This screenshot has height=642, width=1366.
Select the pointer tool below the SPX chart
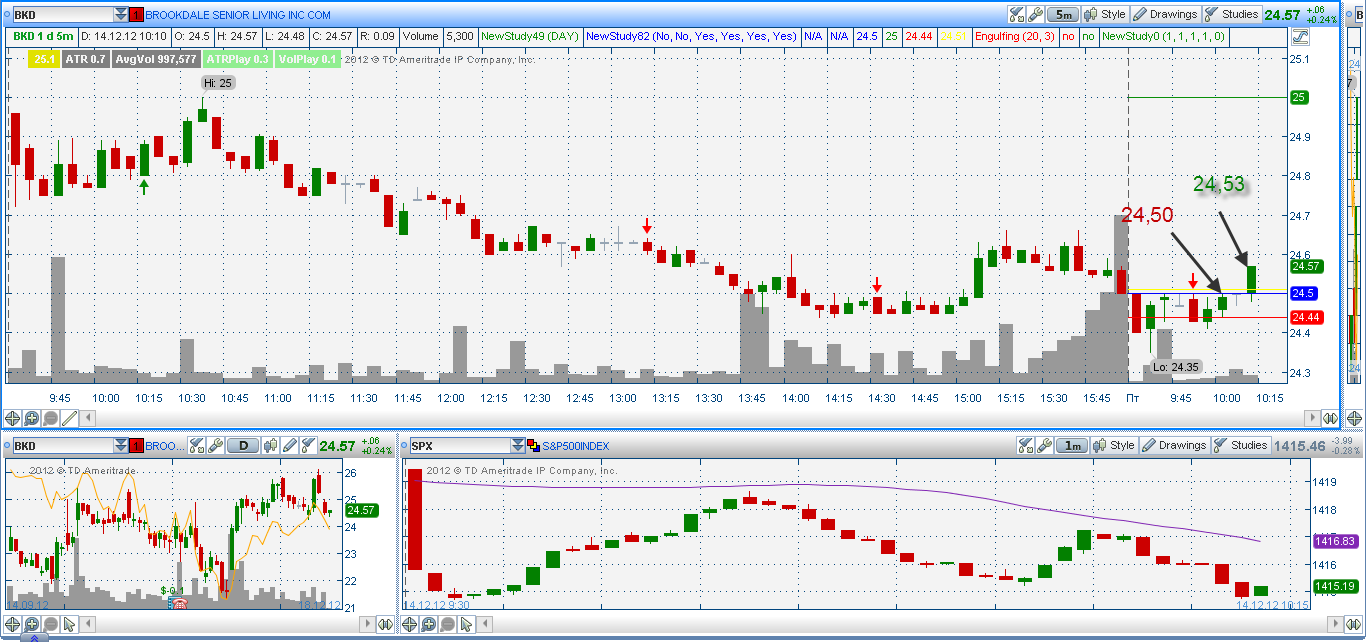point(465,625)
